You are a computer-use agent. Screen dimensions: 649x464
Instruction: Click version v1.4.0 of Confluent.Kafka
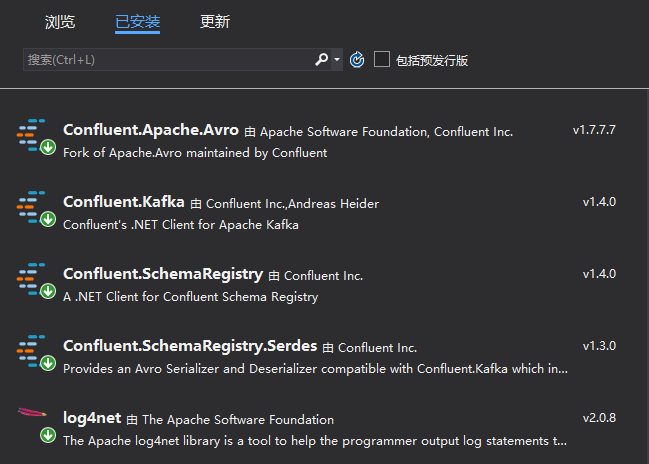(599, 202)
